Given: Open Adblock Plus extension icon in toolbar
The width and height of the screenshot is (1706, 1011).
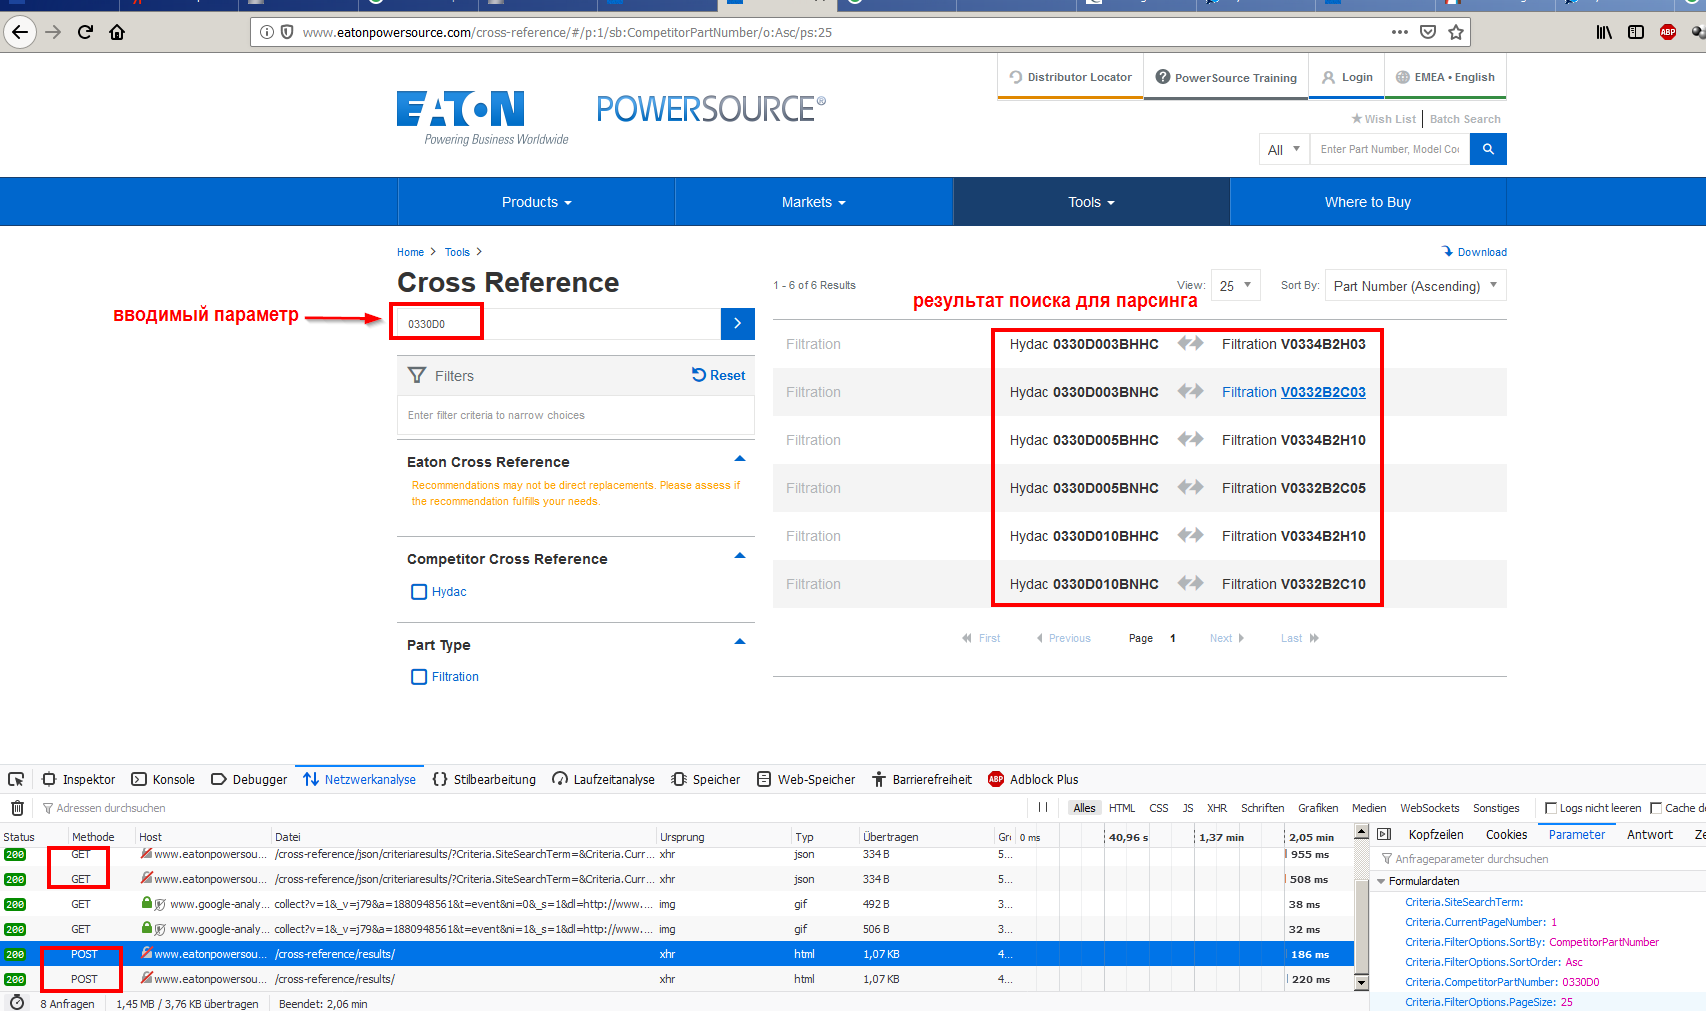Looking at the screenshot, I should tap(1668, 32).
